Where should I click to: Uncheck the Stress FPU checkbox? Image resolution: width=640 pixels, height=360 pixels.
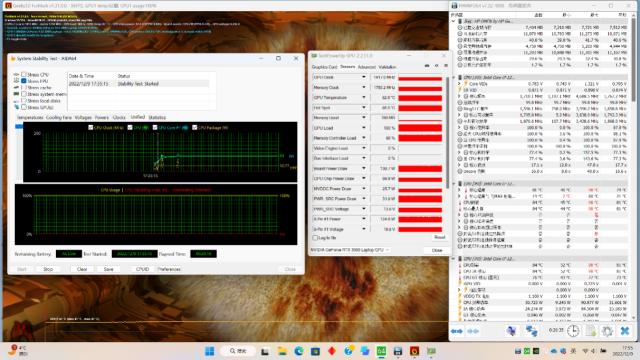[x=24, y=81]
